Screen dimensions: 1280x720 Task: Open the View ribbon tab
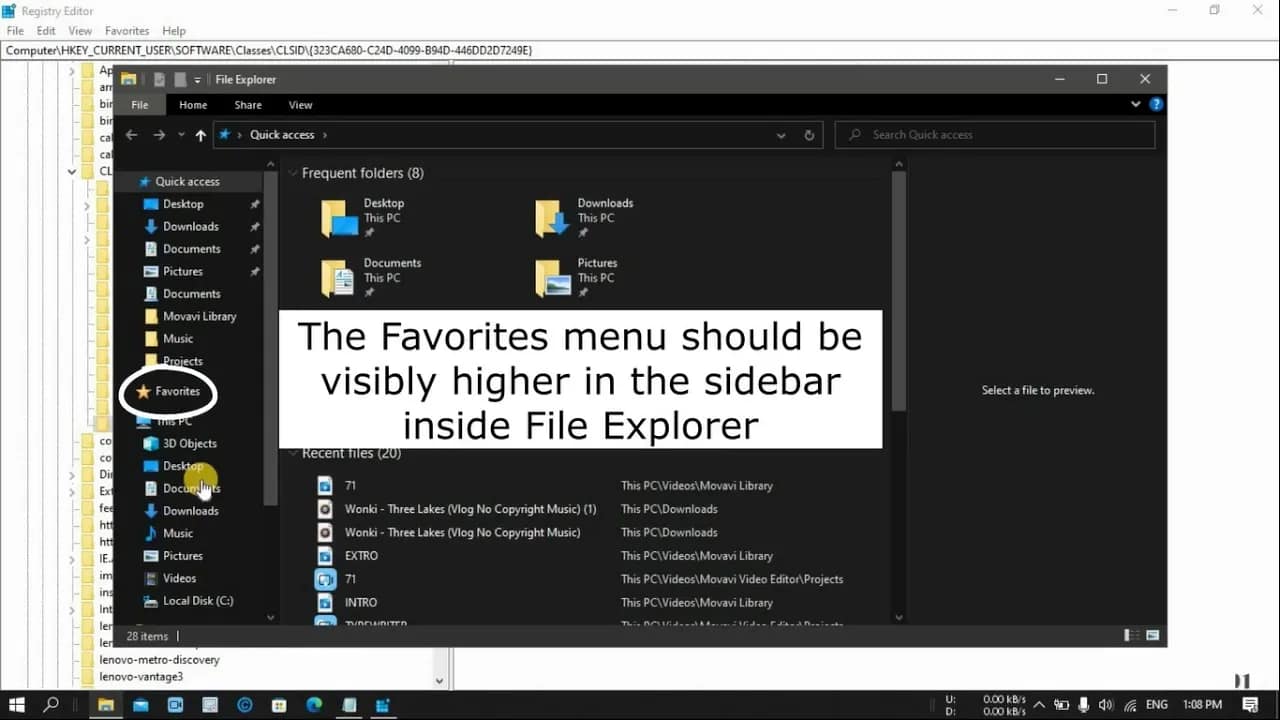[x=300, y=105]
